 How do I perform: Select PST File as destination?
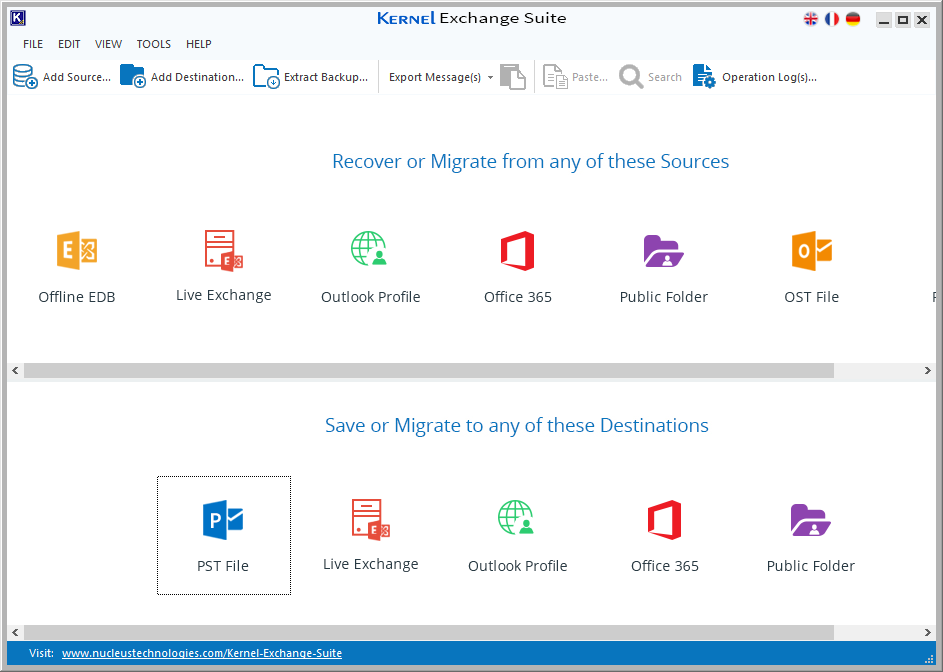coord(224,535)
